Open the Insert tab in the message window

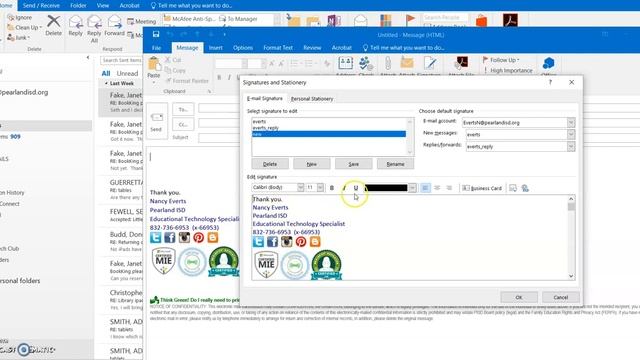[x=216, y=48]
